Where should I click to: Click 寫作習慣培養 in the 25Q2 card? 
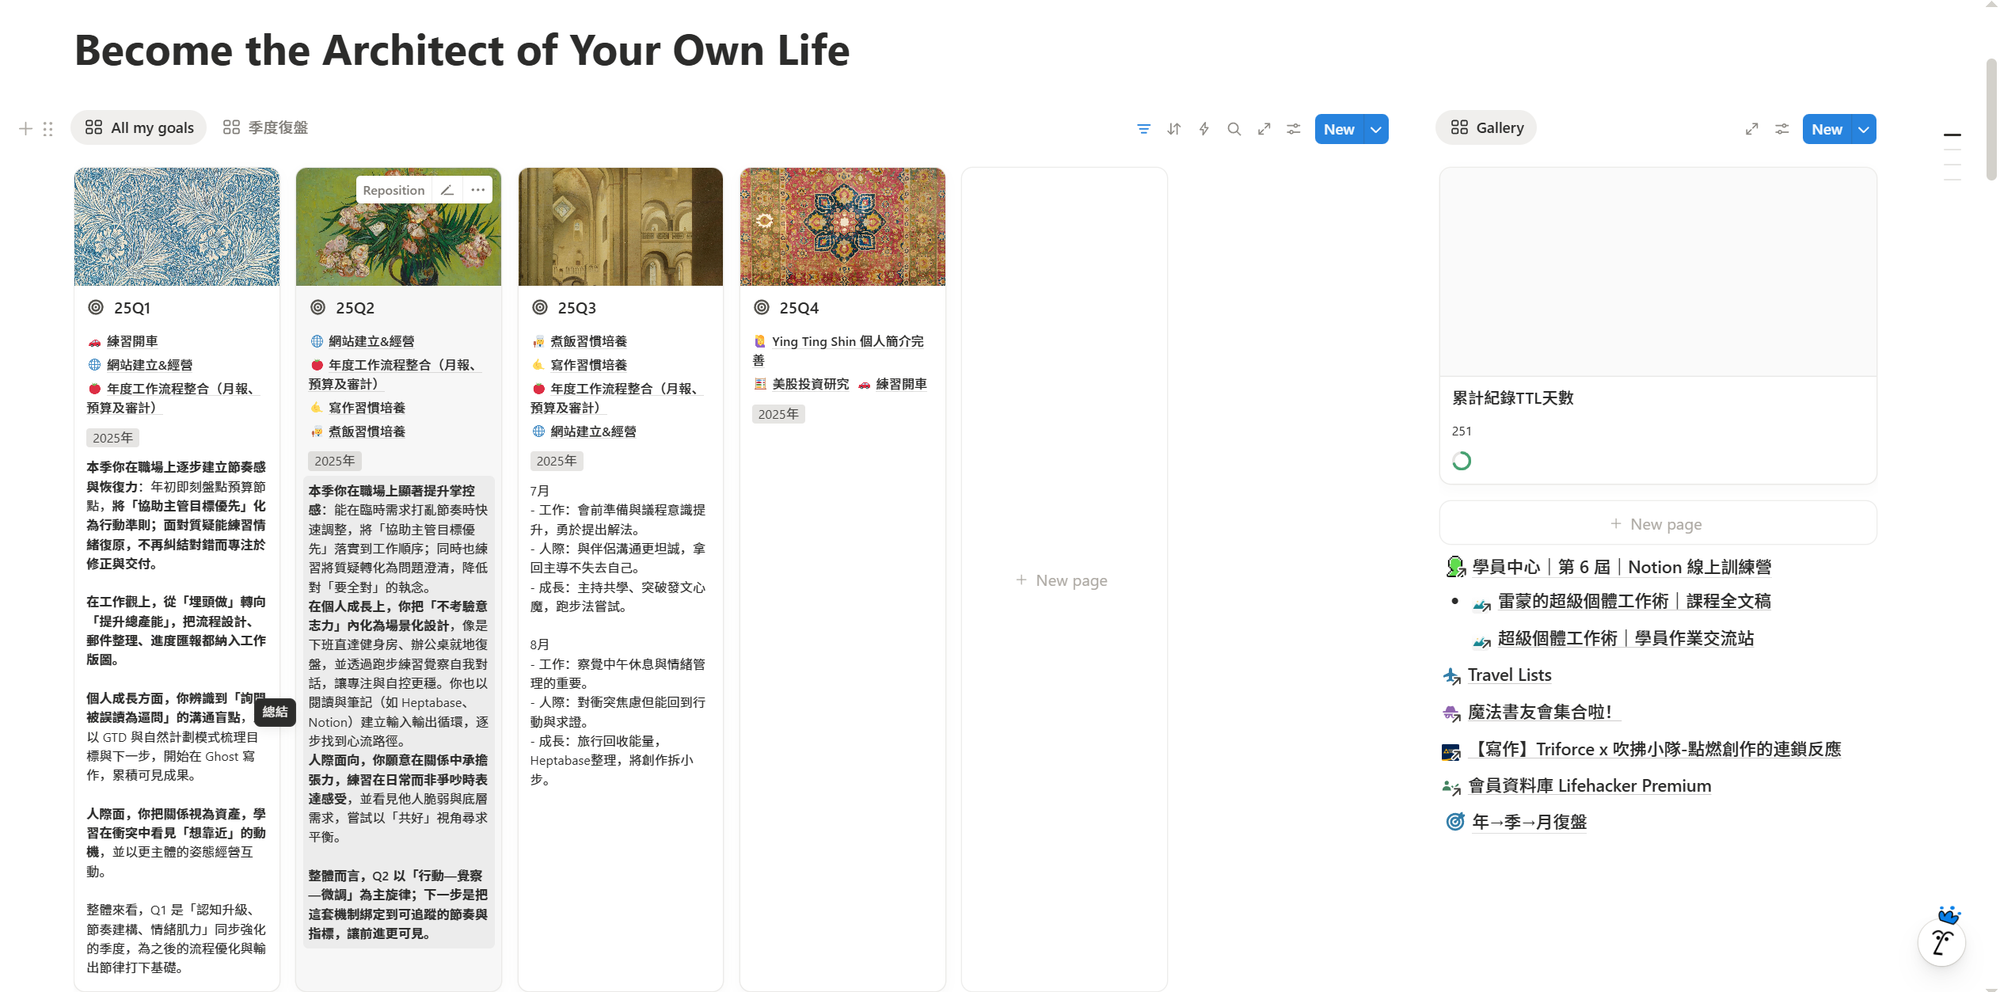tap(358, 408)
